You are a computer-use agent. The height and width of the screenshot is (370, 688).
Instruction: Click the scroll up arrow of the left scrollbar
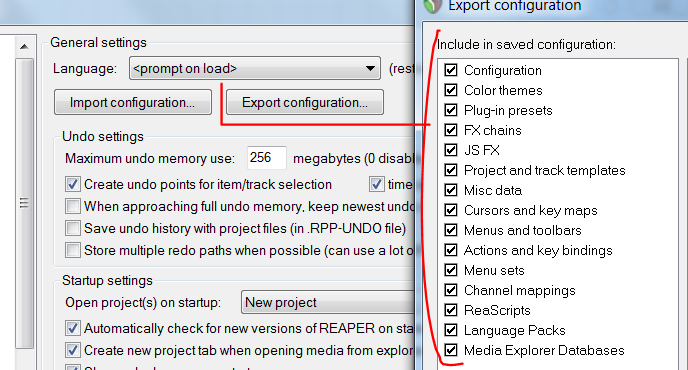25,46
